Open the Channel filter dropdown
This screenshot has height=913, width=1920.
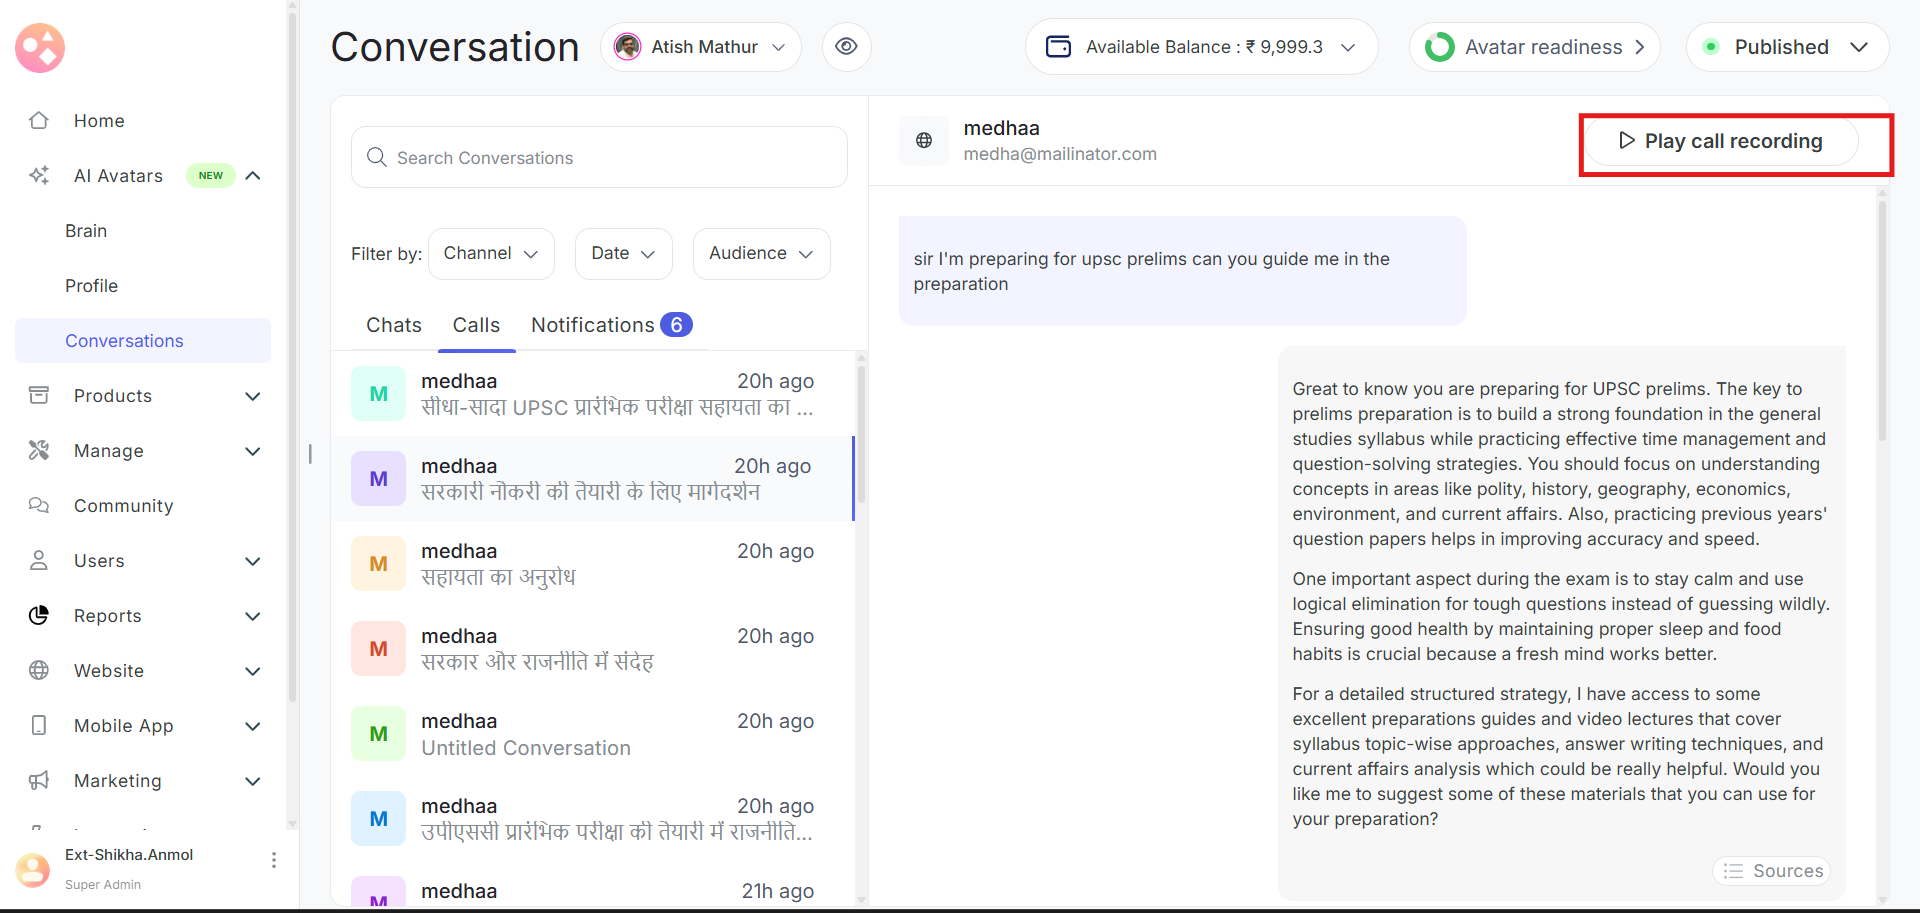point(491,254)
